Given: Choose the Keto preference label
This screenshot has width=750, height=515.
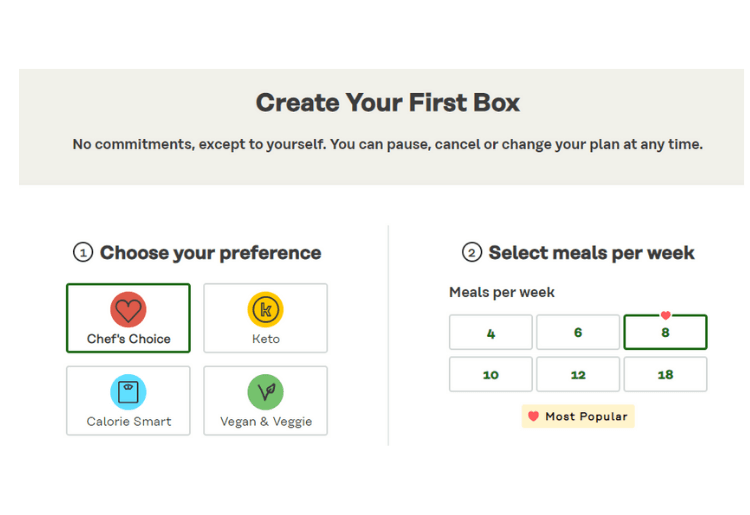Looking at the screenshot, I should pos(265,339).
